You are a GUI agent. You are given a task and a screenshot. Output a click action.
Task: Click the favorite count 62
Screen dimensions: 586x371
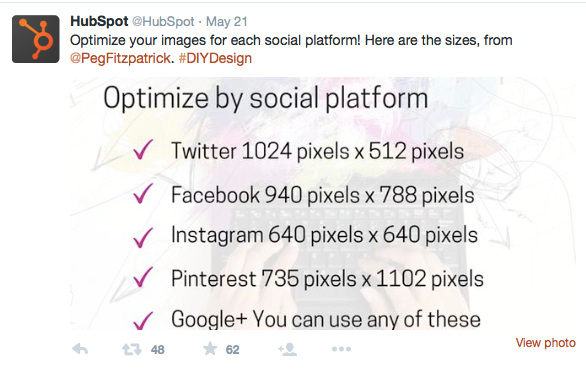[x=232, y=350]
